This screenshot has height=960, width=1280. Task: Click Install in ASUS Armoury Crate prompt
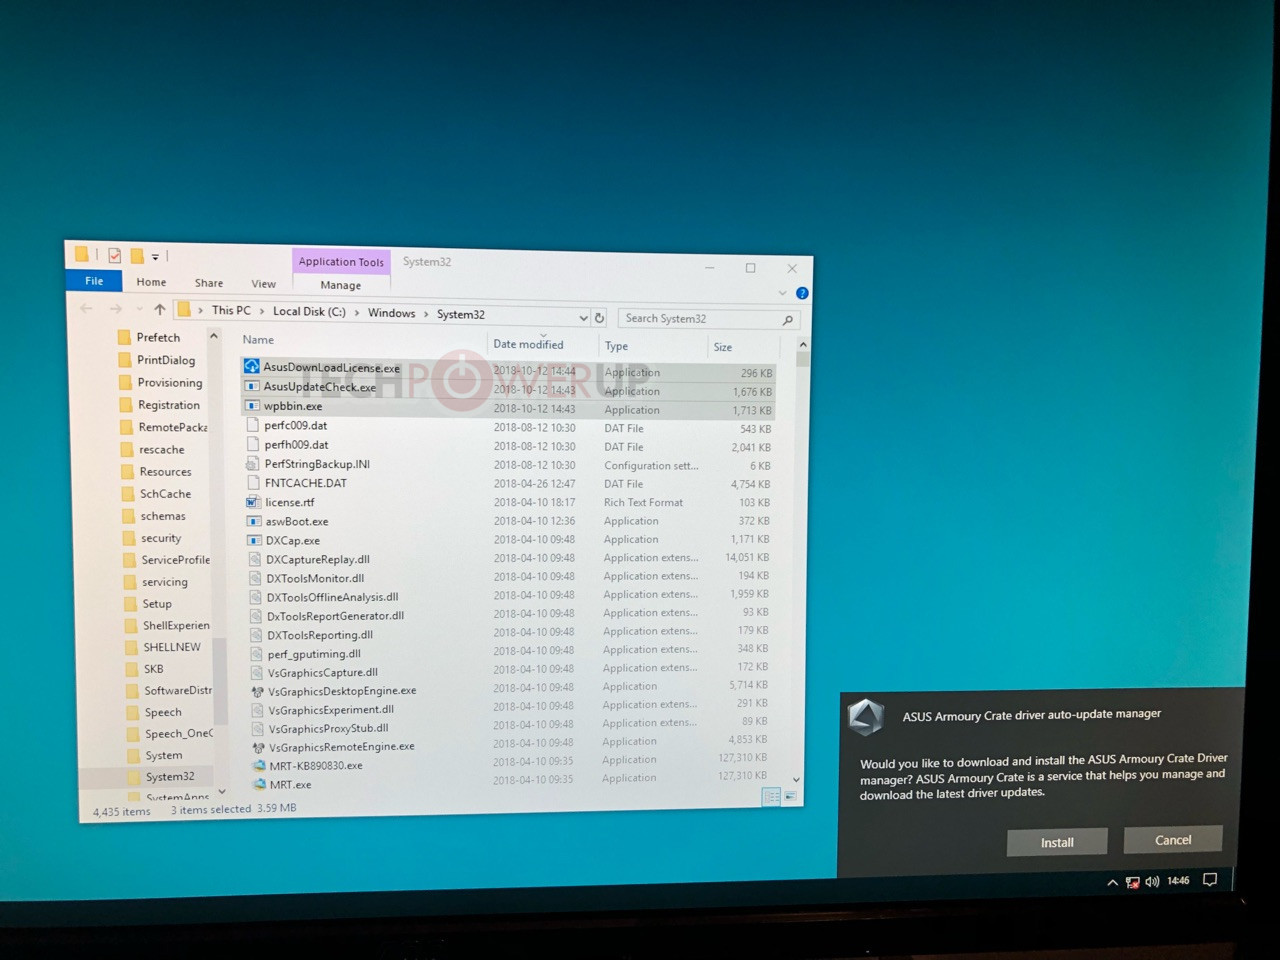[1057, 842]
